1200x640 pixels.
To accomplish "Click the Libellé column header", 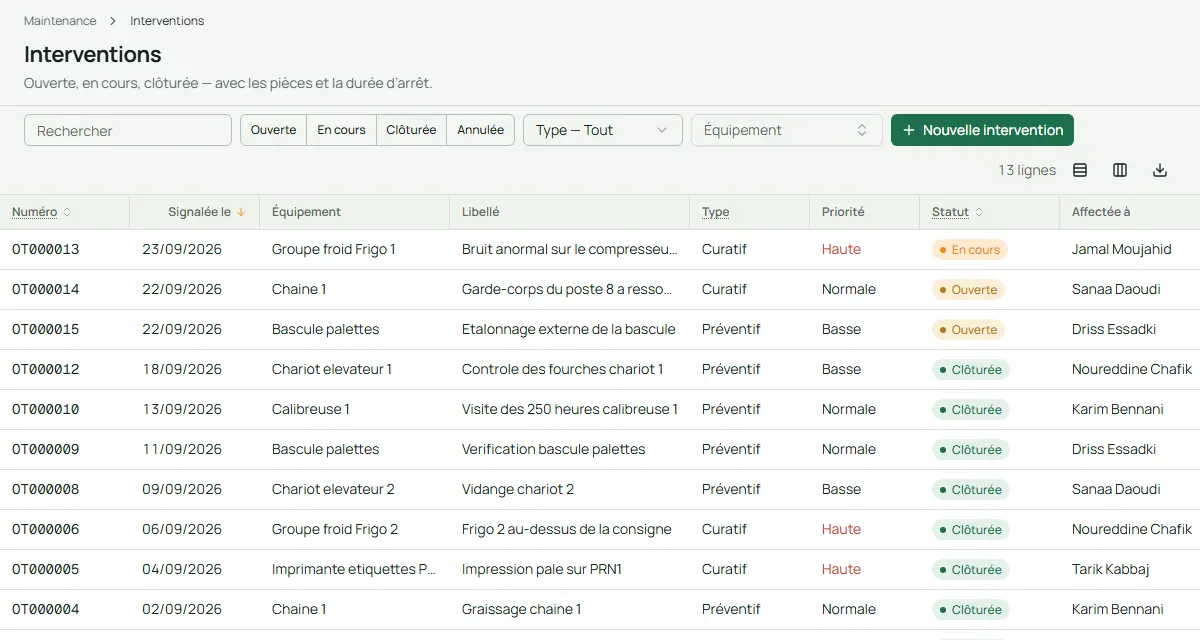I will [x=481, y=212].
